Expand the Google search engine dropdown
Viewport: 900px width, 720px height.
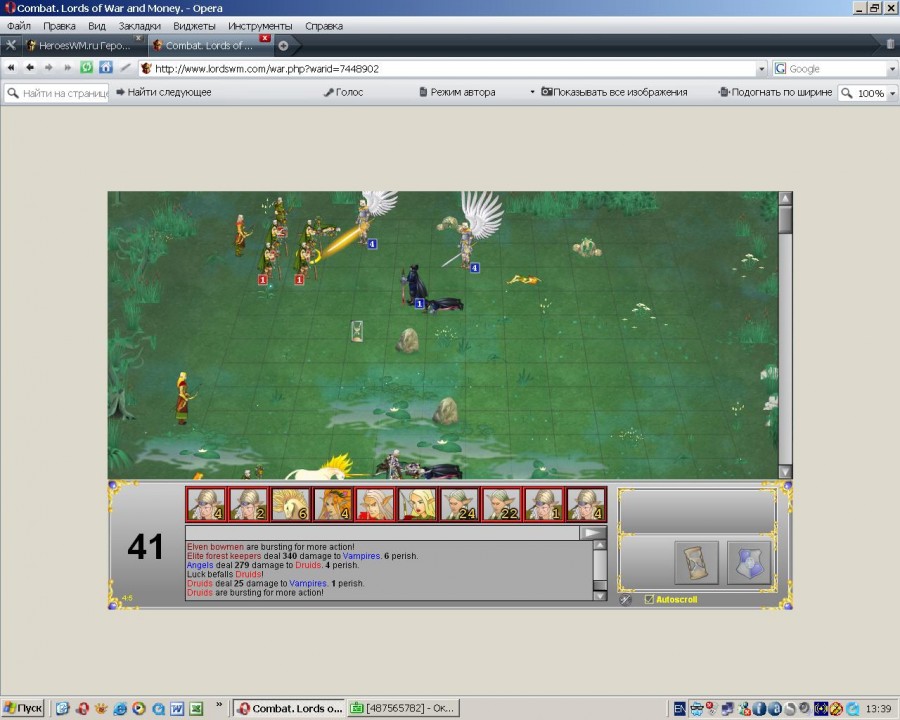(x=892, y=69)
